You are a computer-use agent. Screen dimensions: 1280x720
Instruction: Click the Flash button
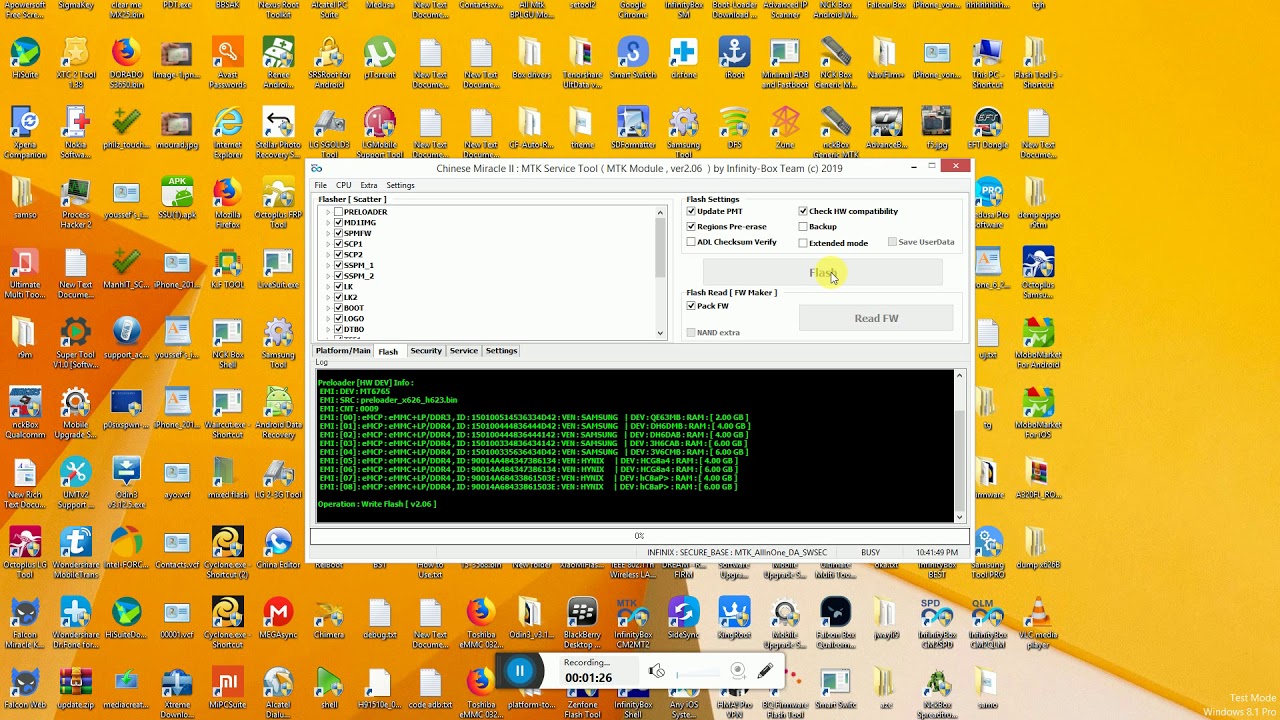822,272
